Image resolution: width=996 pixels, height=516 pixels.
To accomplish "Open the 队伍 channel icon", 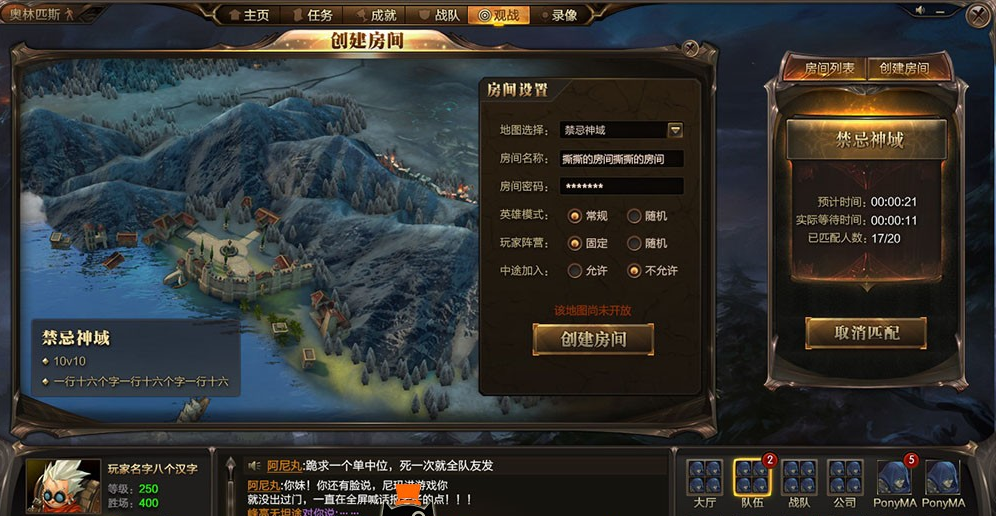I will point(752,478).
